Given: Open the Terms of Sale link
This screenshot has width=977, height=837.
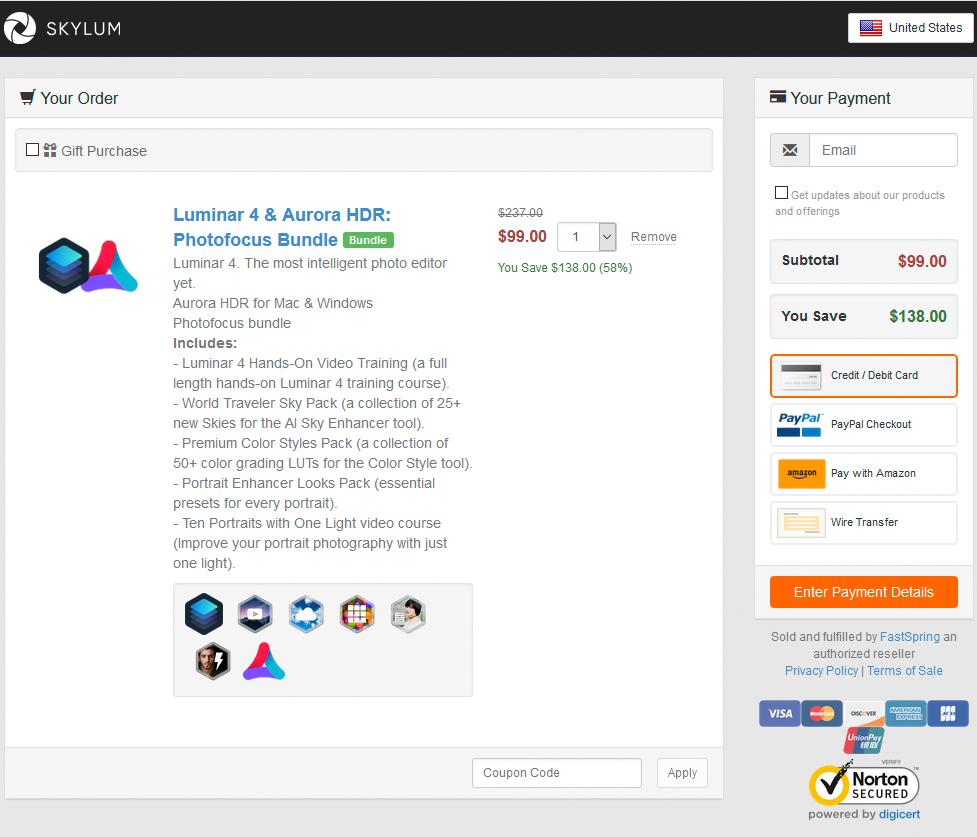Looking at the screenshot, I should coord(905,671).
